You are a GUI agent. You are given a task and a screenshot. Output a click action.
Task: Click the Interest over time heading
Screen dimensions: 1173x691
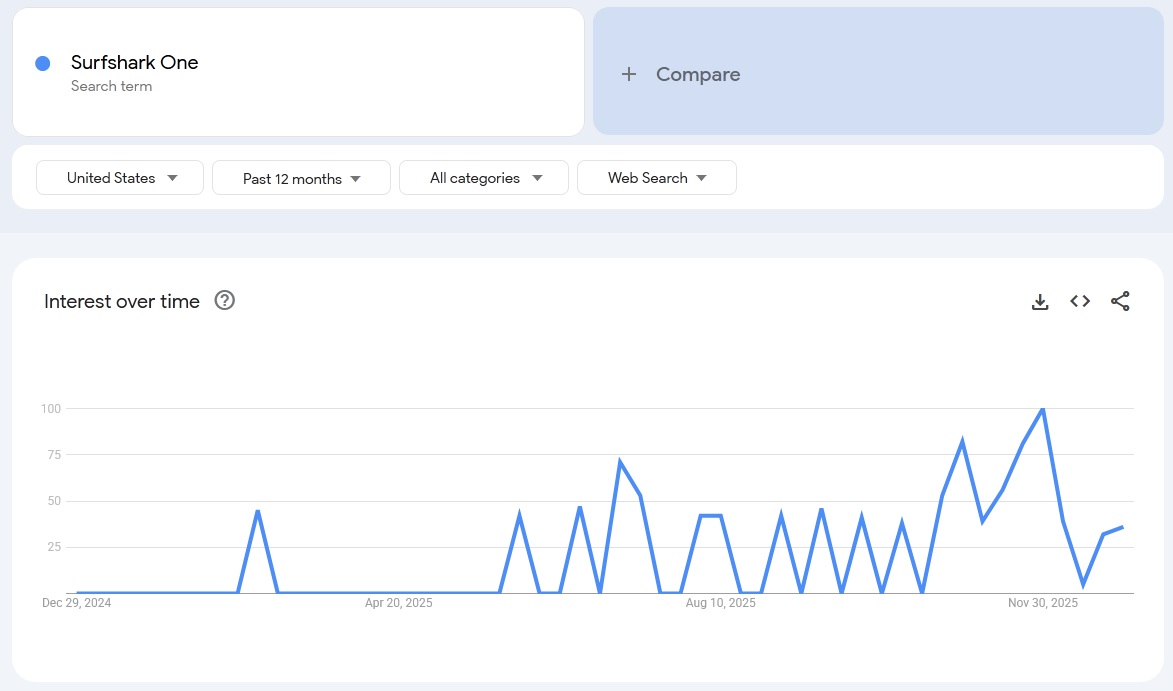click(121, 300)
